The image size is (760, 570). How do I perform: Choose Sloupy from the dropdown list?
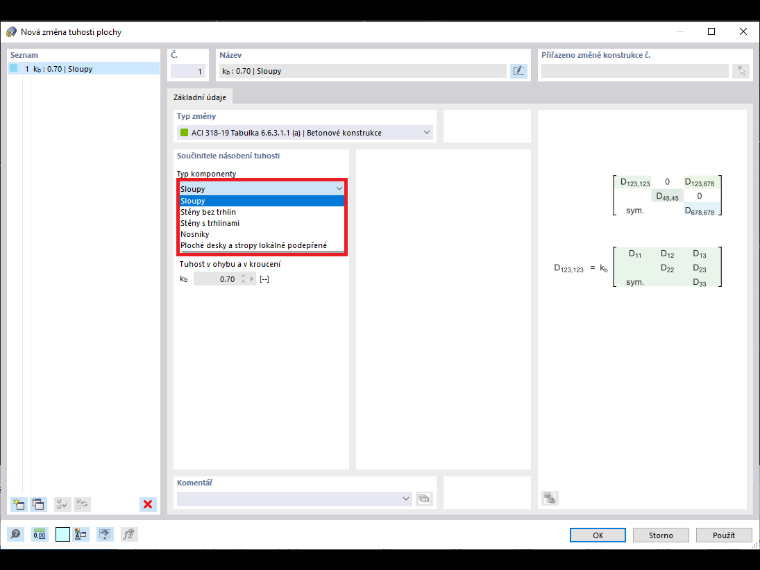262,201
